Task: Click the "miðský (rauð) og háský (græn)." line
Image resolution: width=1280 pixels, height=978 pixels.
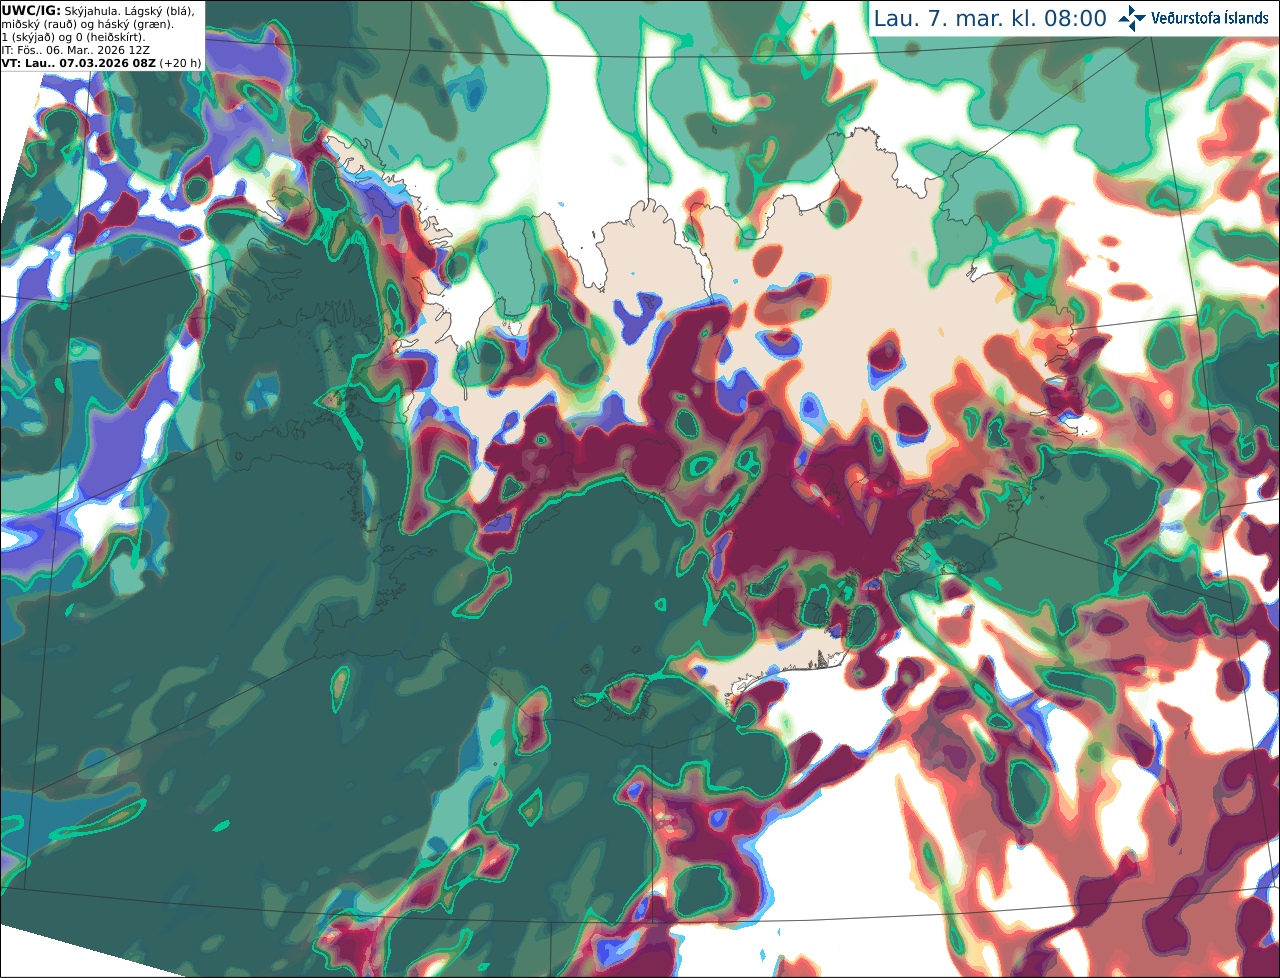Action: [x=86, y=23]
